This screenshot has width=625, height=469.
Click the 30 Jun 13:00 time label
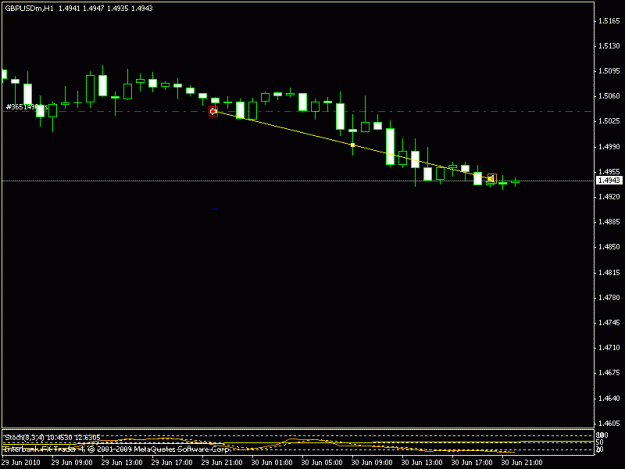(422, 462)
